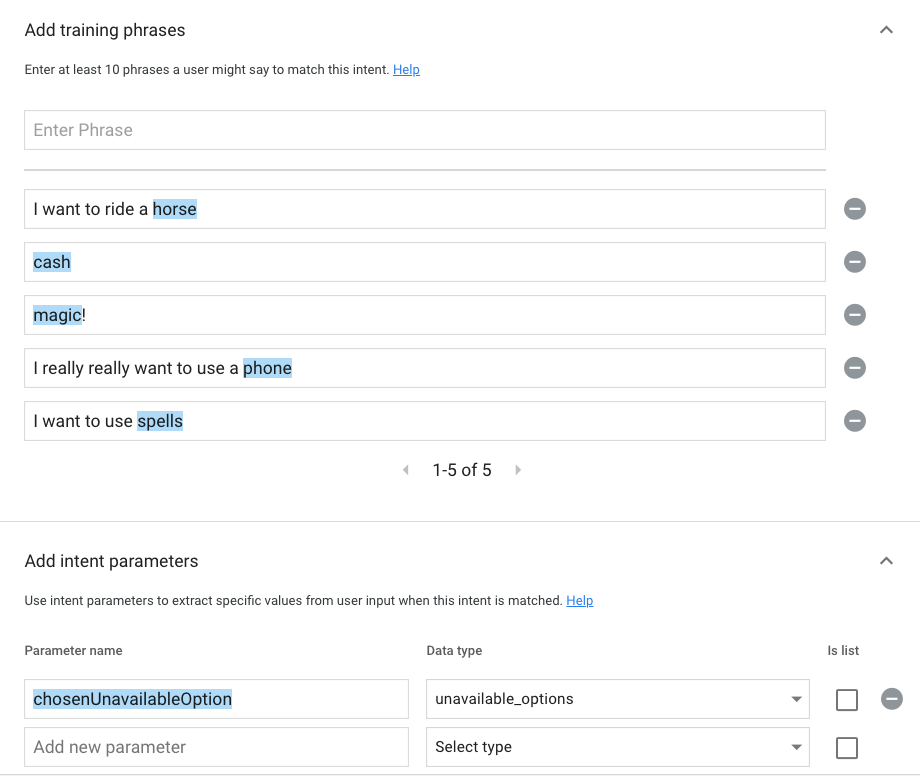Open the unavailable_options data type dropdown
Viewport: 920px width, 776px height.
point(617,699)
